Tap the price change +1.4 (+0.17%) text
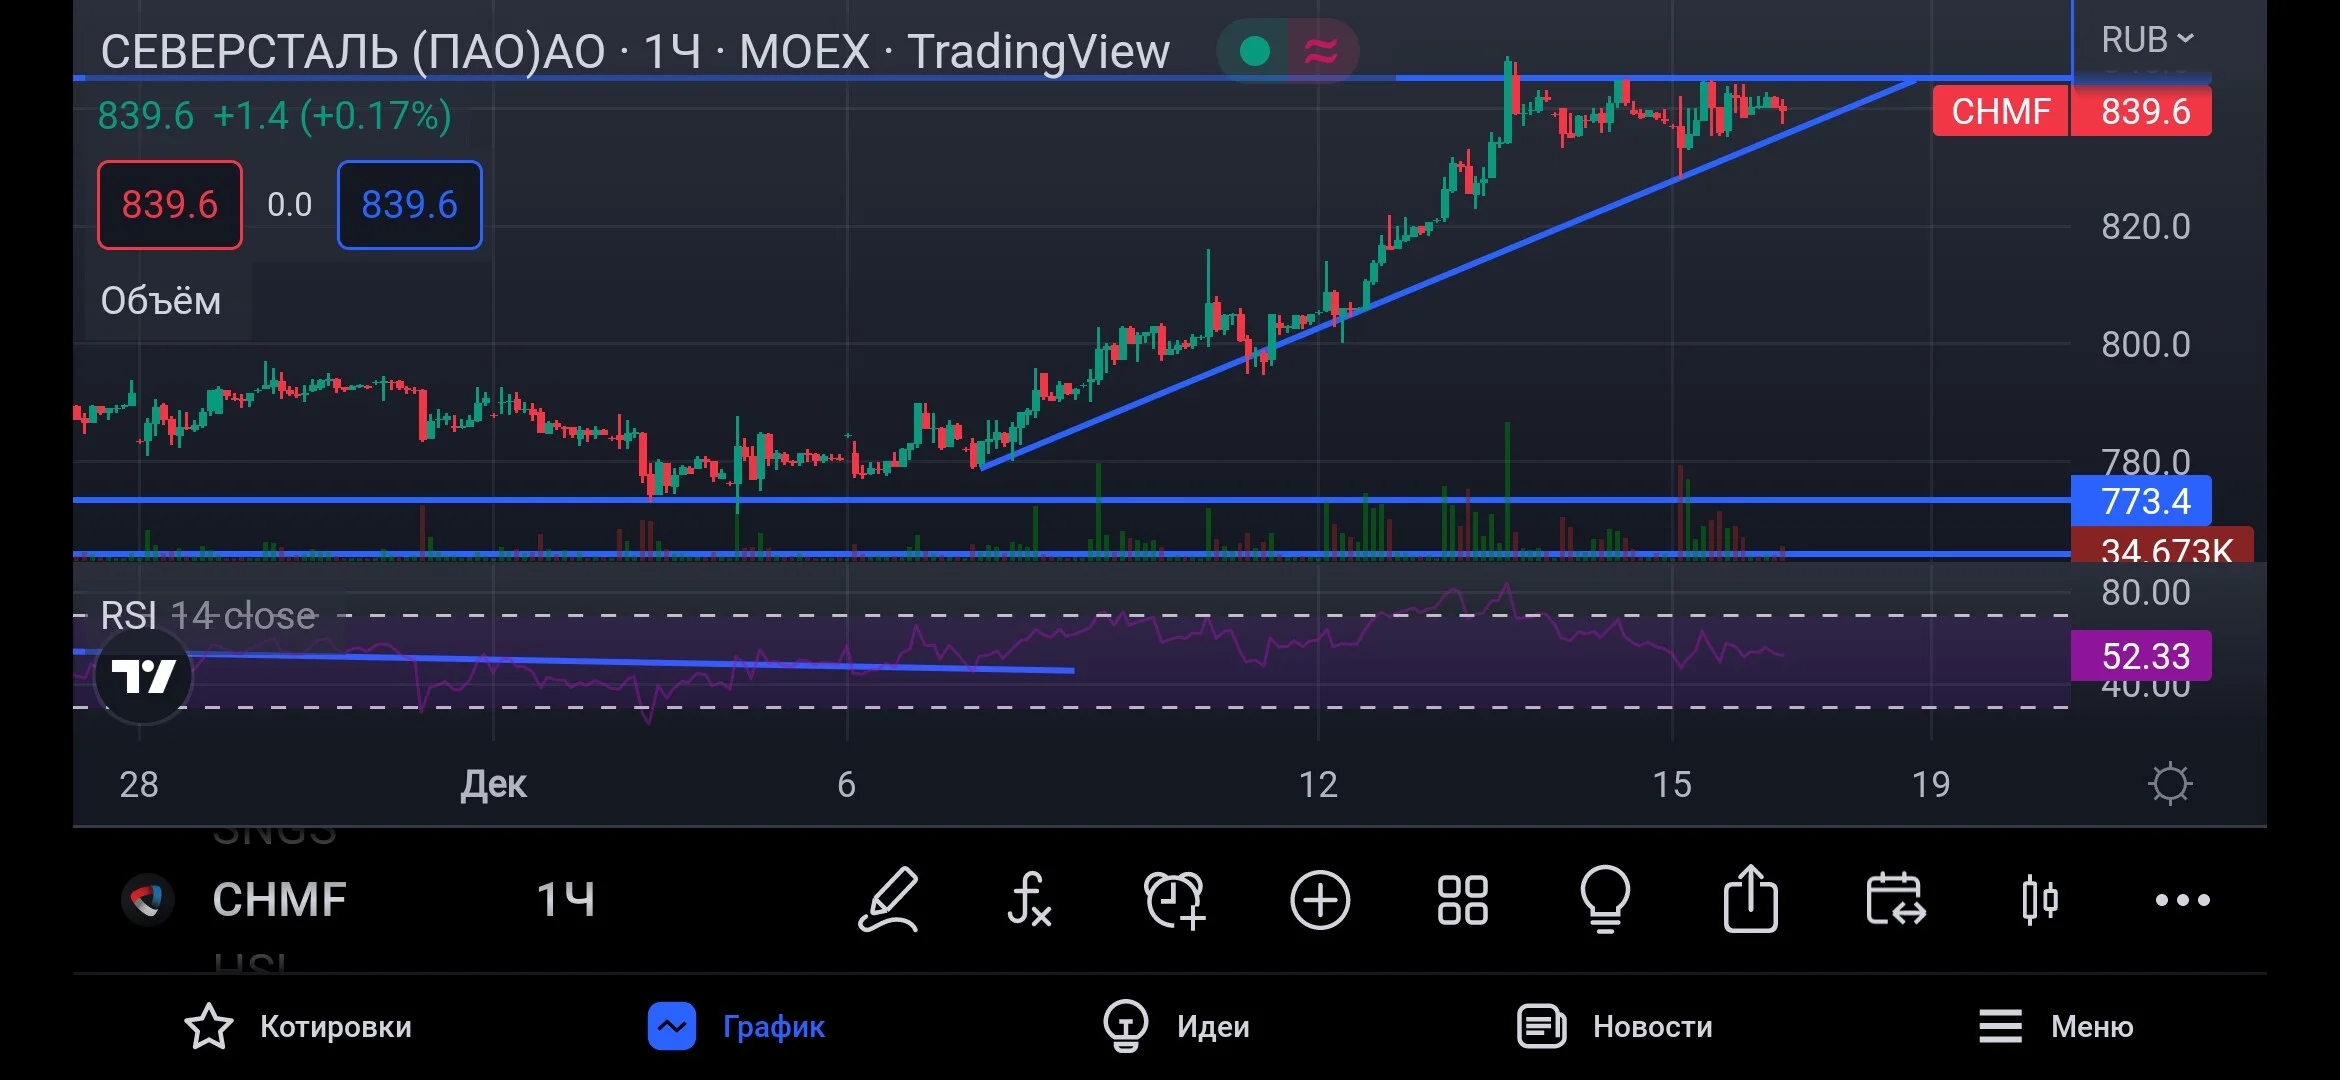Screen dimensions: 2340x1080 point(331,116)
